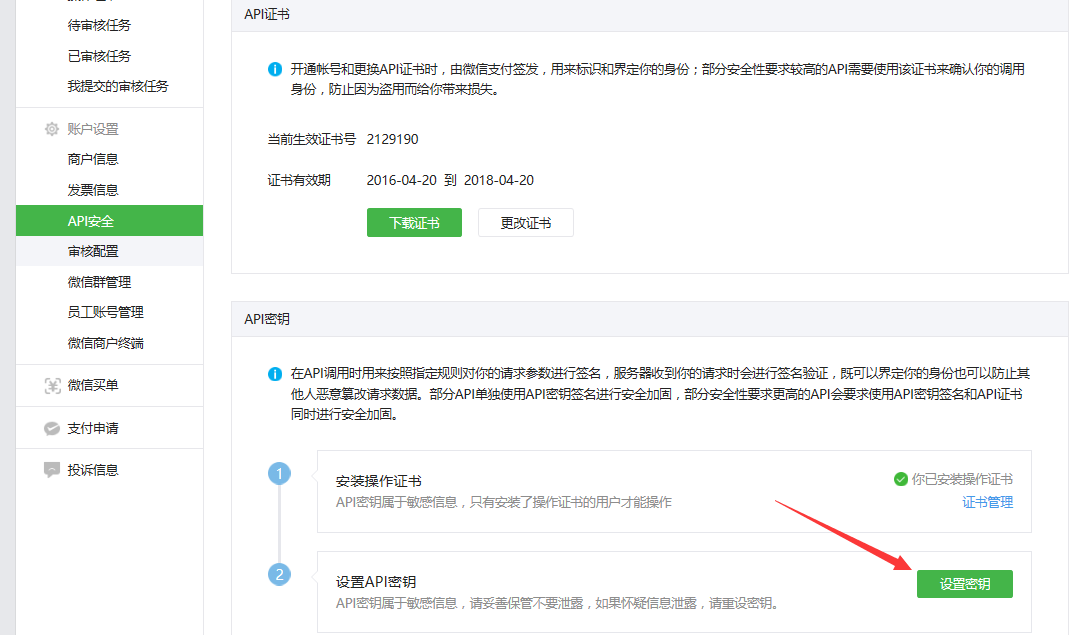Click the gear icon beside 账户设置

[x=52, y=129]
